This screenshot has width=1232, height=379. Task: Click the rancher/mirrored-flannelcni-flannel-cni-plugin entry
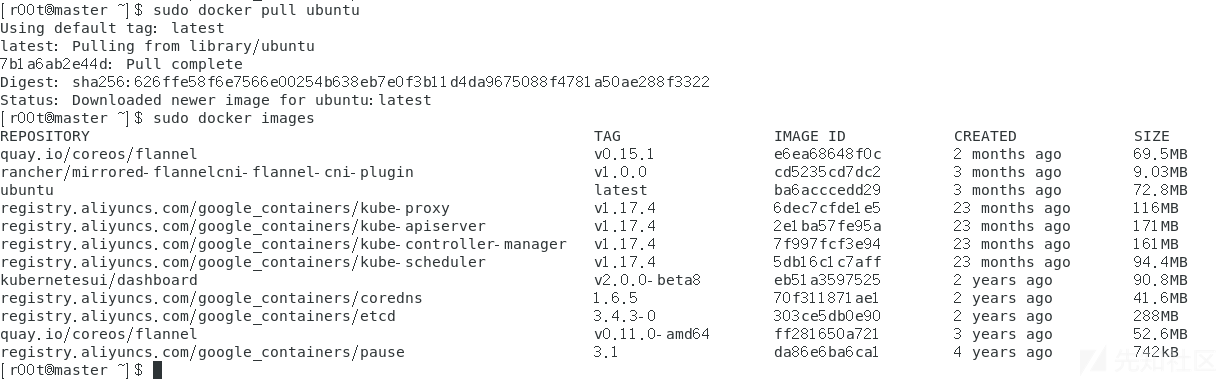(207, 172)
